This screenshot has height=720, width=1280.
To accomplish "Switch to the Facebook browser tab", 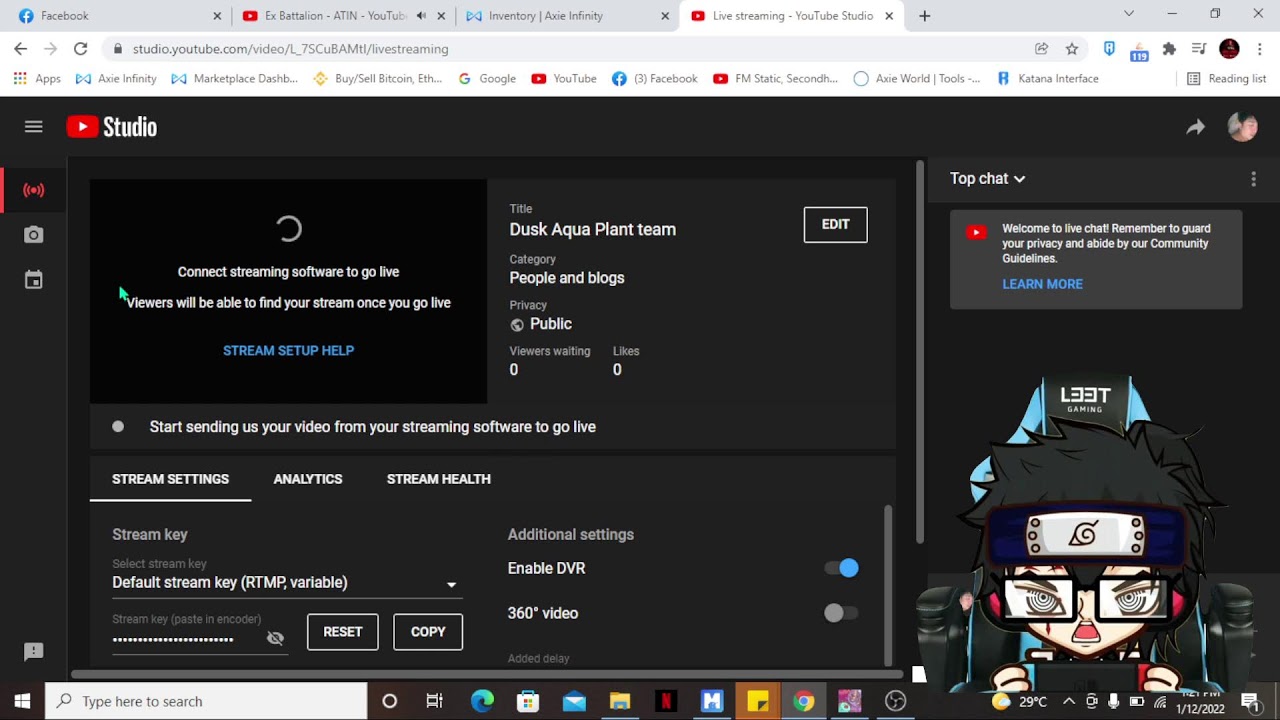I will [118, 16].
